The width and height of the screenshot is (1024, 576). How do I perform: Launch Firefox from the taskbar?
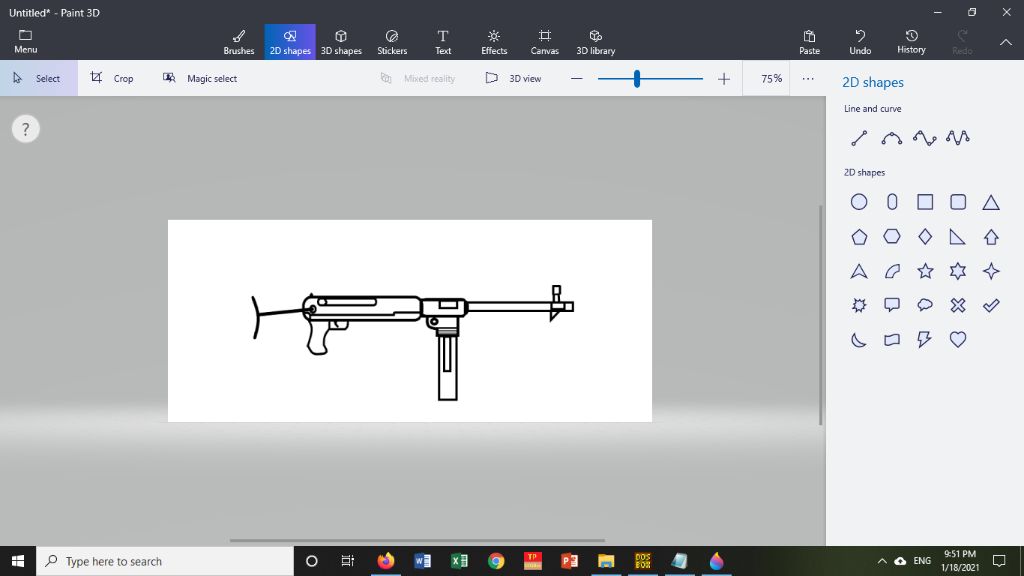point(385,561)
